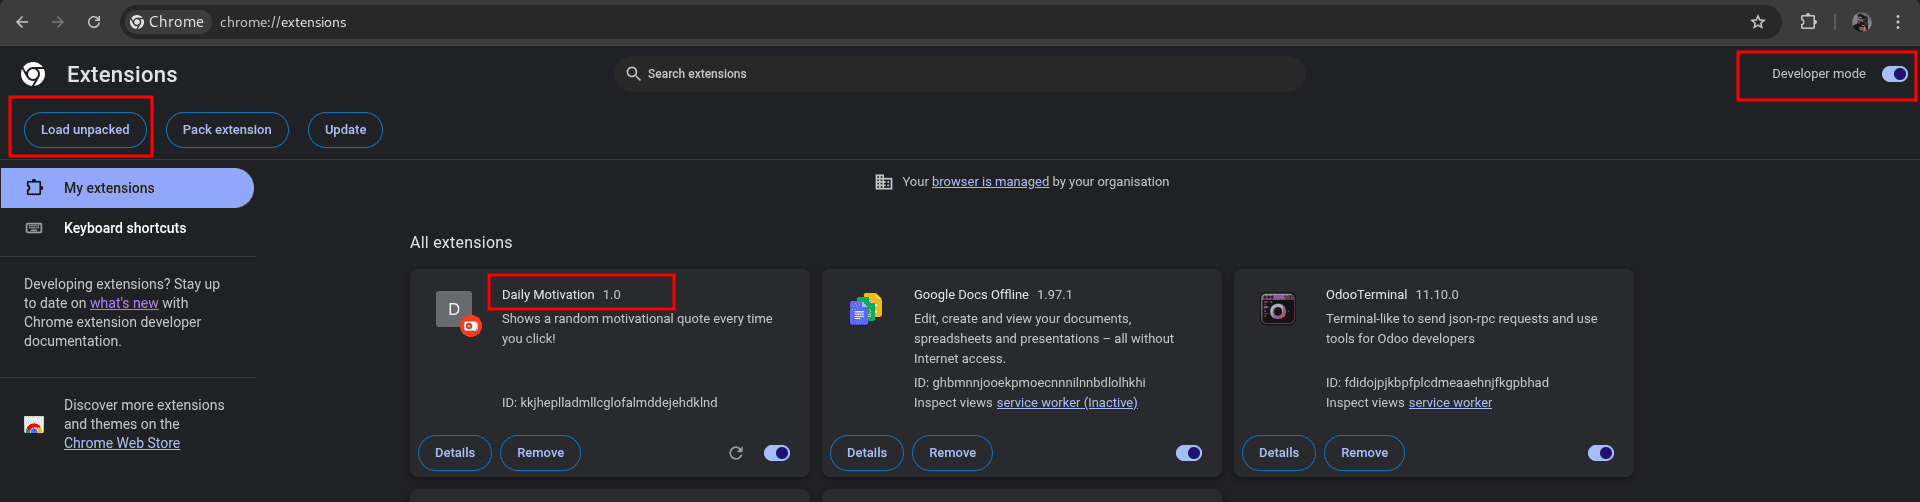Click the OdooTerminal ID text
This screenshot has height=502, width=1920.
point(1437,383)
